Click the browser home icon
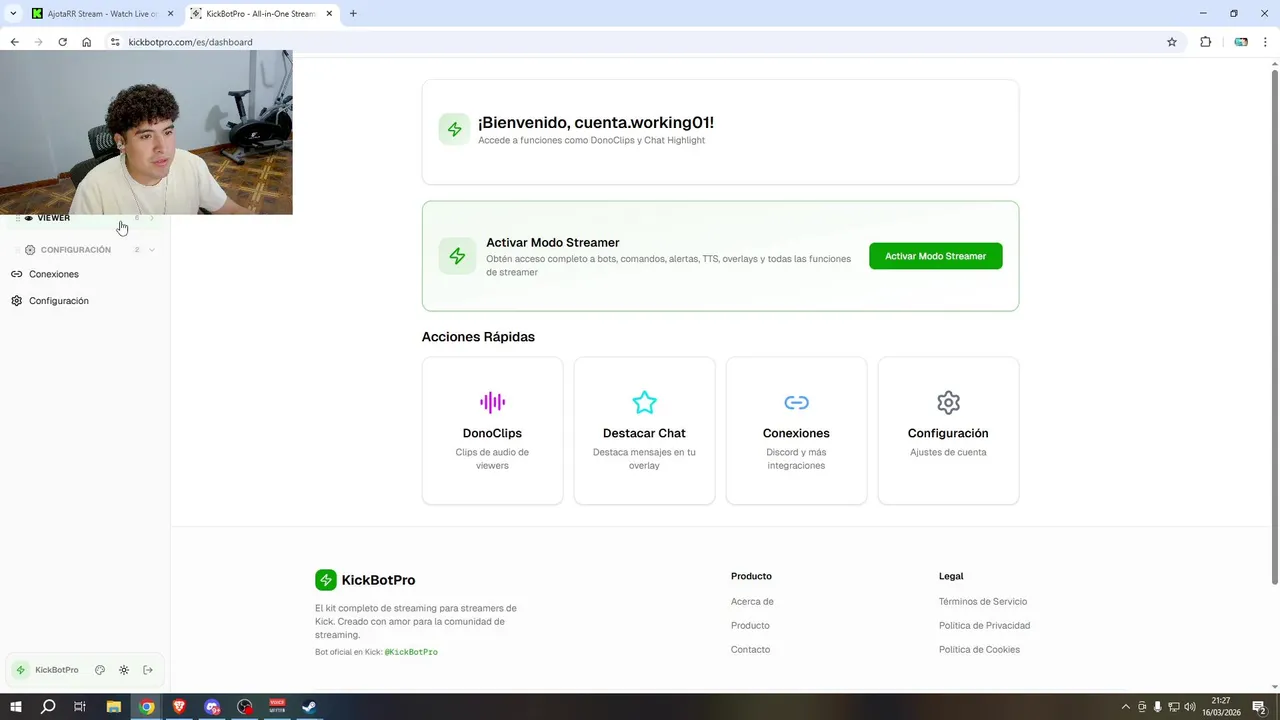The width and height of the screenshot is (1280, 720). 87,42
